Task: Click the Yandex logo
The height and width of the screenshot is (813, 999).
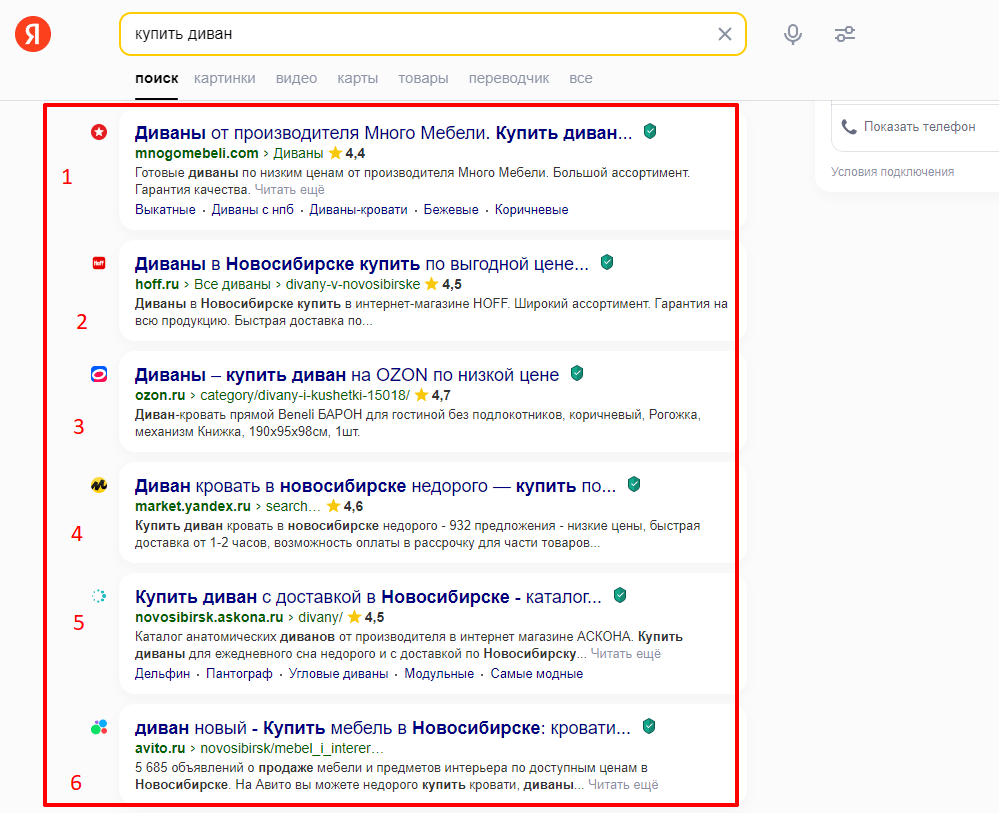Action: pyautogui.click(x=32, y=32)
